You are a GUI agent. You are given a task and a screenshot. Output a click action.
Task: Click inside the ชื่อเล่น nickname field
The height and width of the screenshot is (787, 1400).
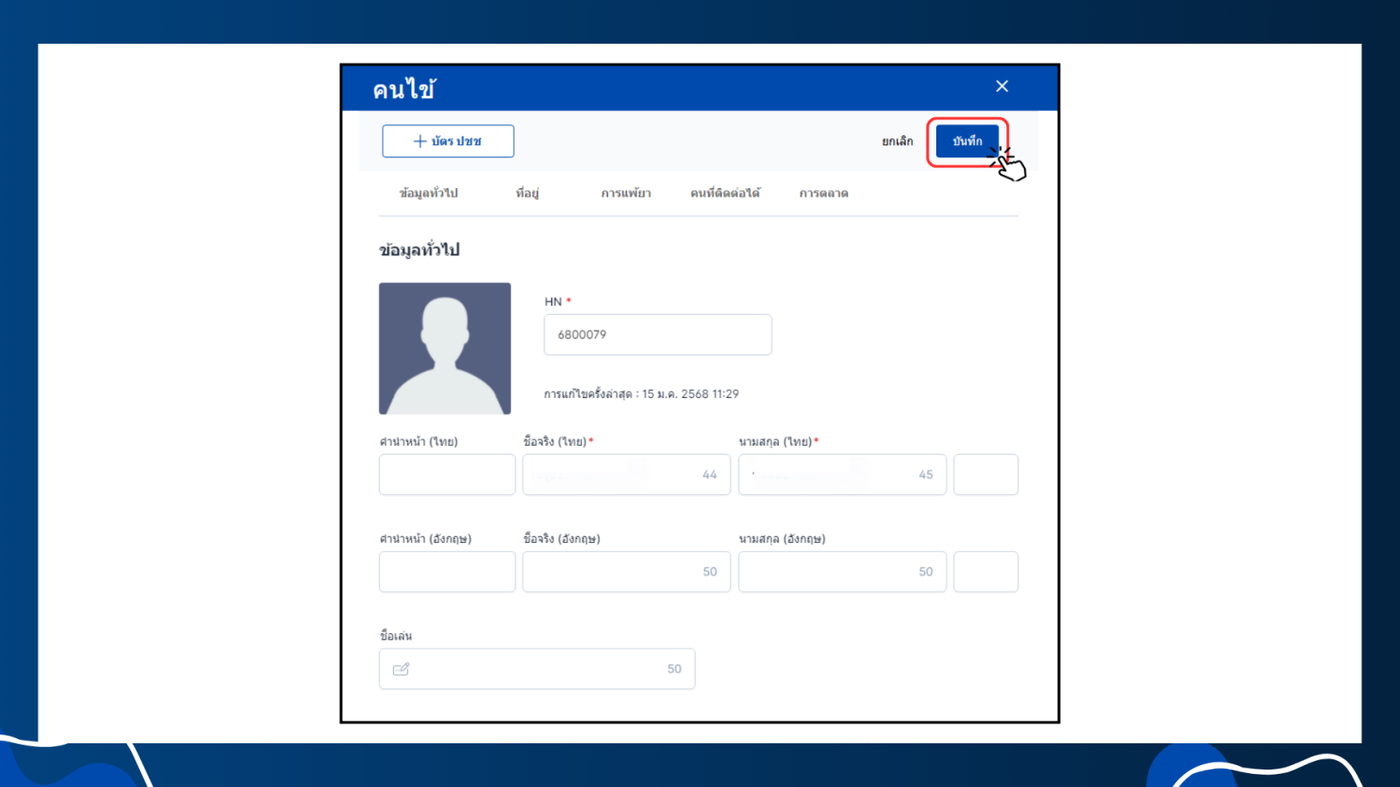537,669
